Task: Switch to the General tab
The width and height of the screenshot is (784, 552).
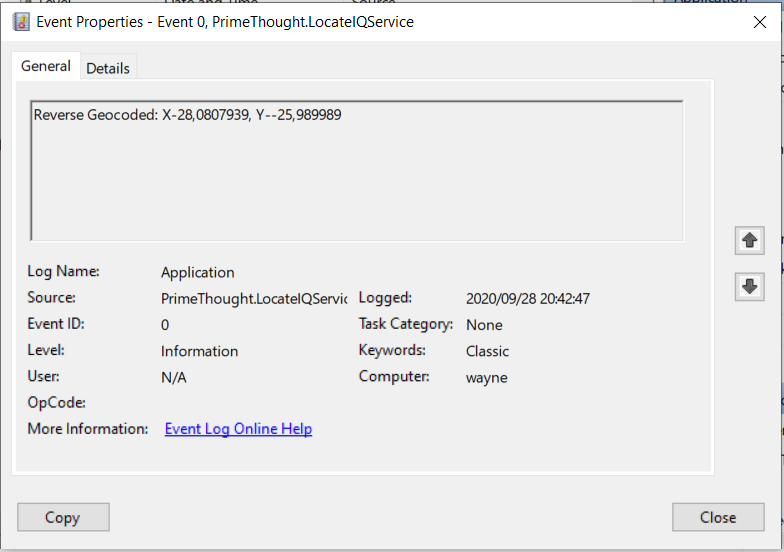Action: (46, 67)
